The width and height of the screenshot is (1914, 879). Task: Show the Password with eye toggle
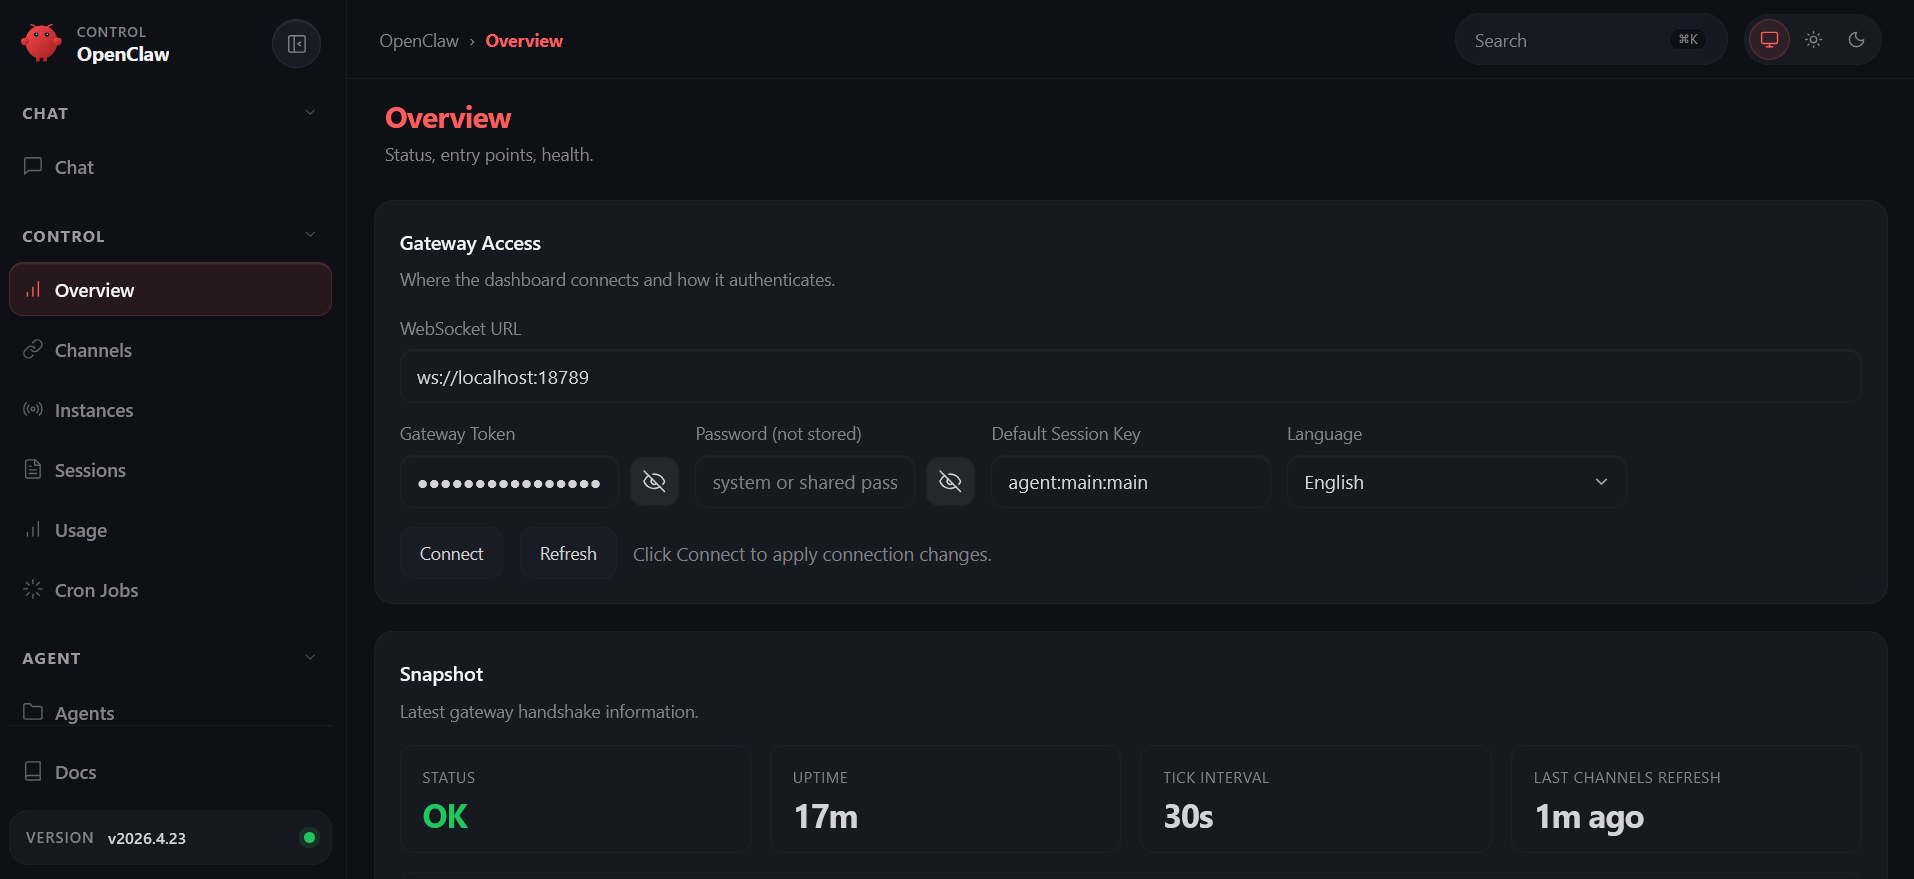pos(950,482)
